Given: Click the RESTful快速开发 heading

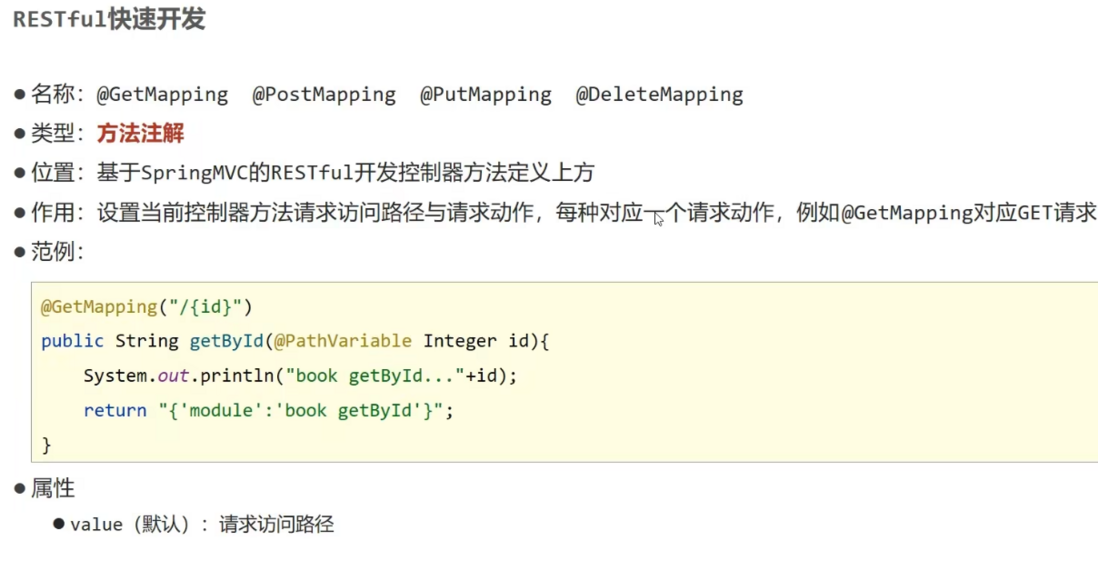Looking at the screenshot, I should point(109,19).
